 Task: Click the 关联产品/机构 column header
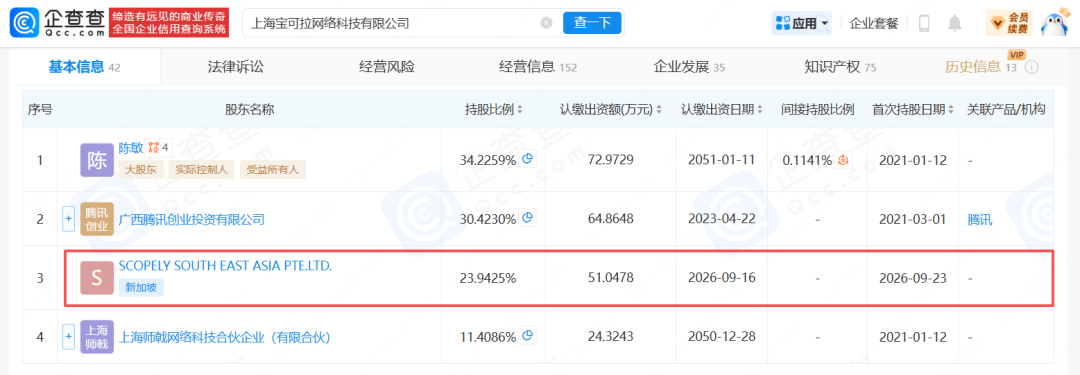coord(1006,109)
